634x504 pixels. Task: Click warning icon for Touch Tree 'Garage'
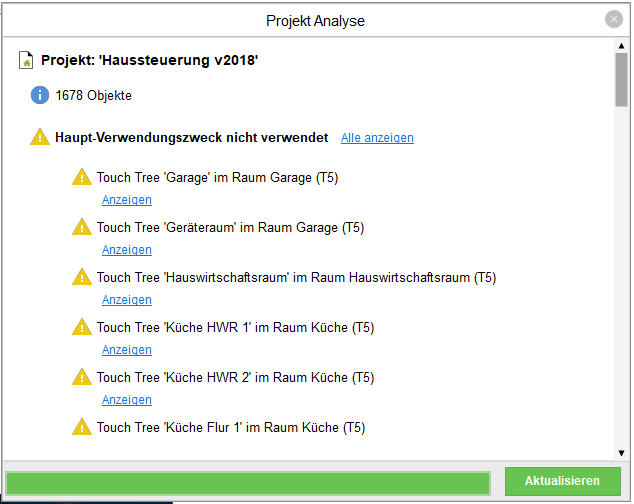tap(82, 177)
